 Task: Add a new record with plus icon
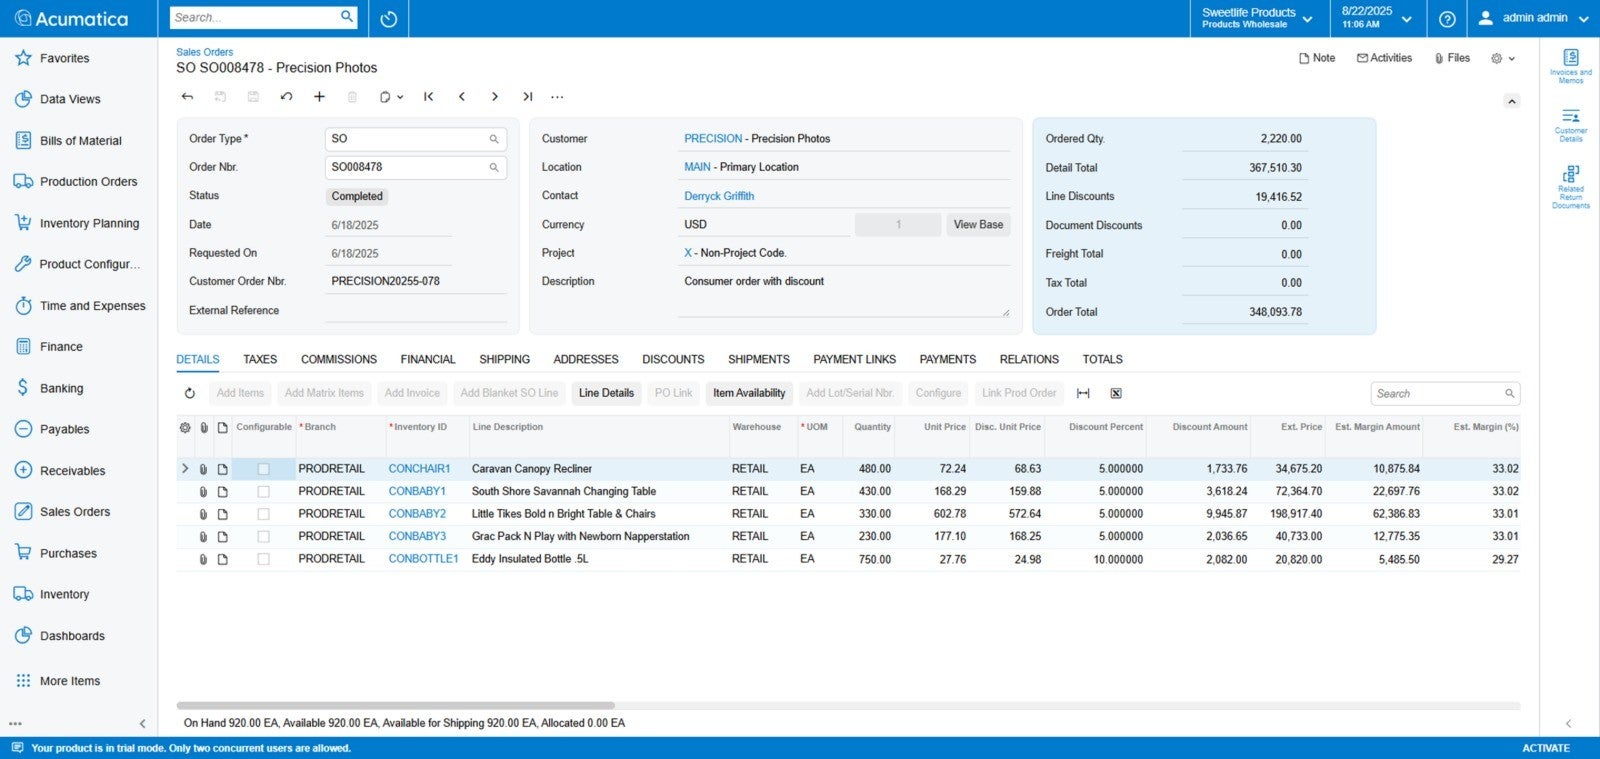coord(319,97)
